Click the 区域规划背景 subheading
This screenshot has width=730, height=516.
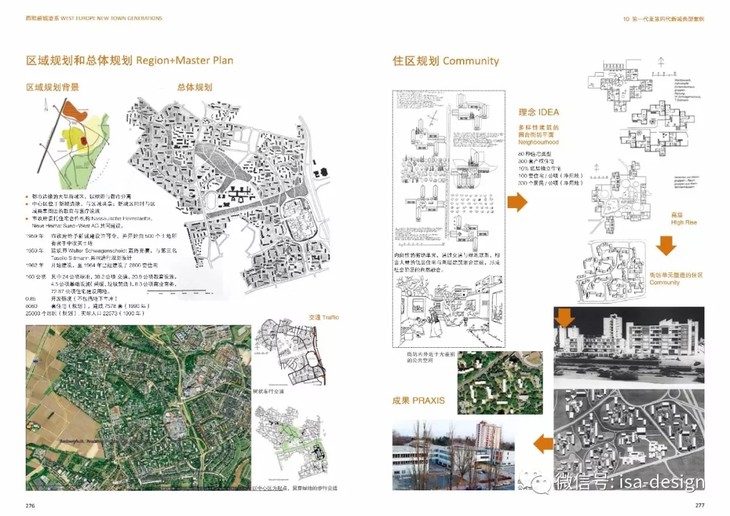coord(52,87)
